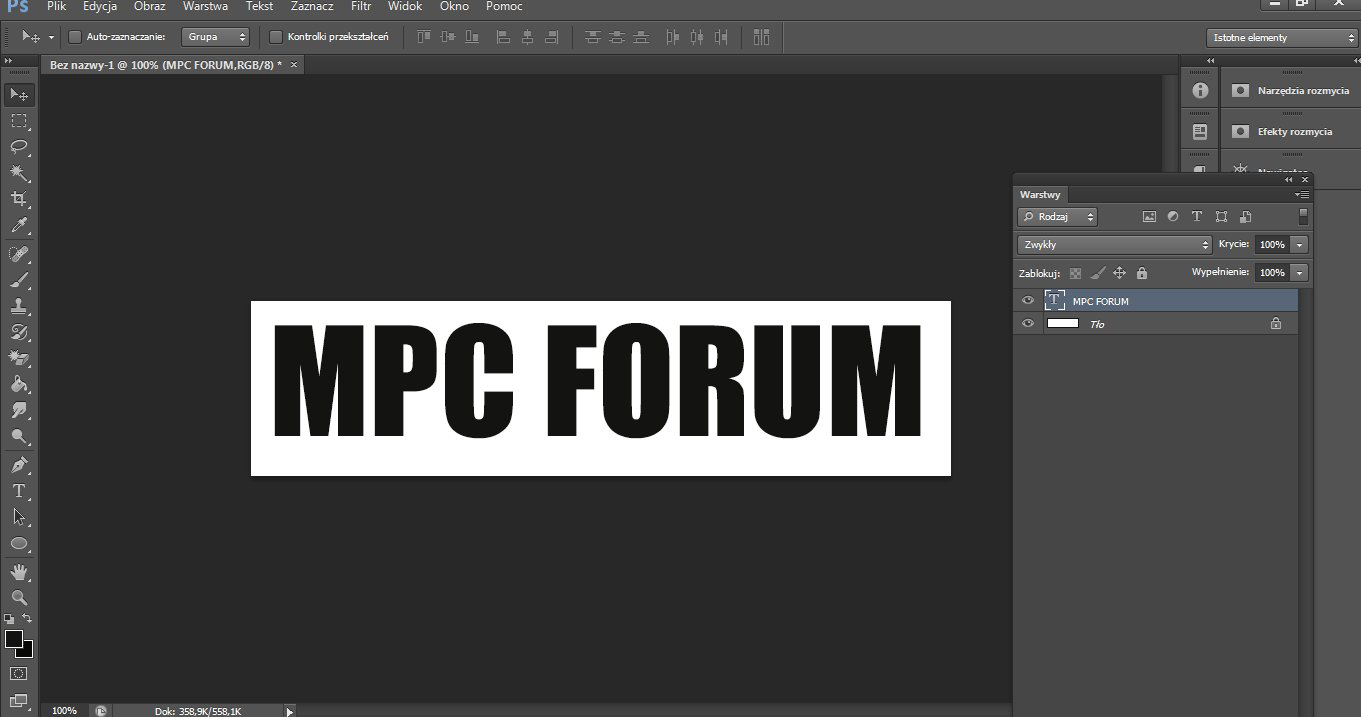Align right edges in options bar
Viewport: 1361px width, 717px height.
(551, 37)
